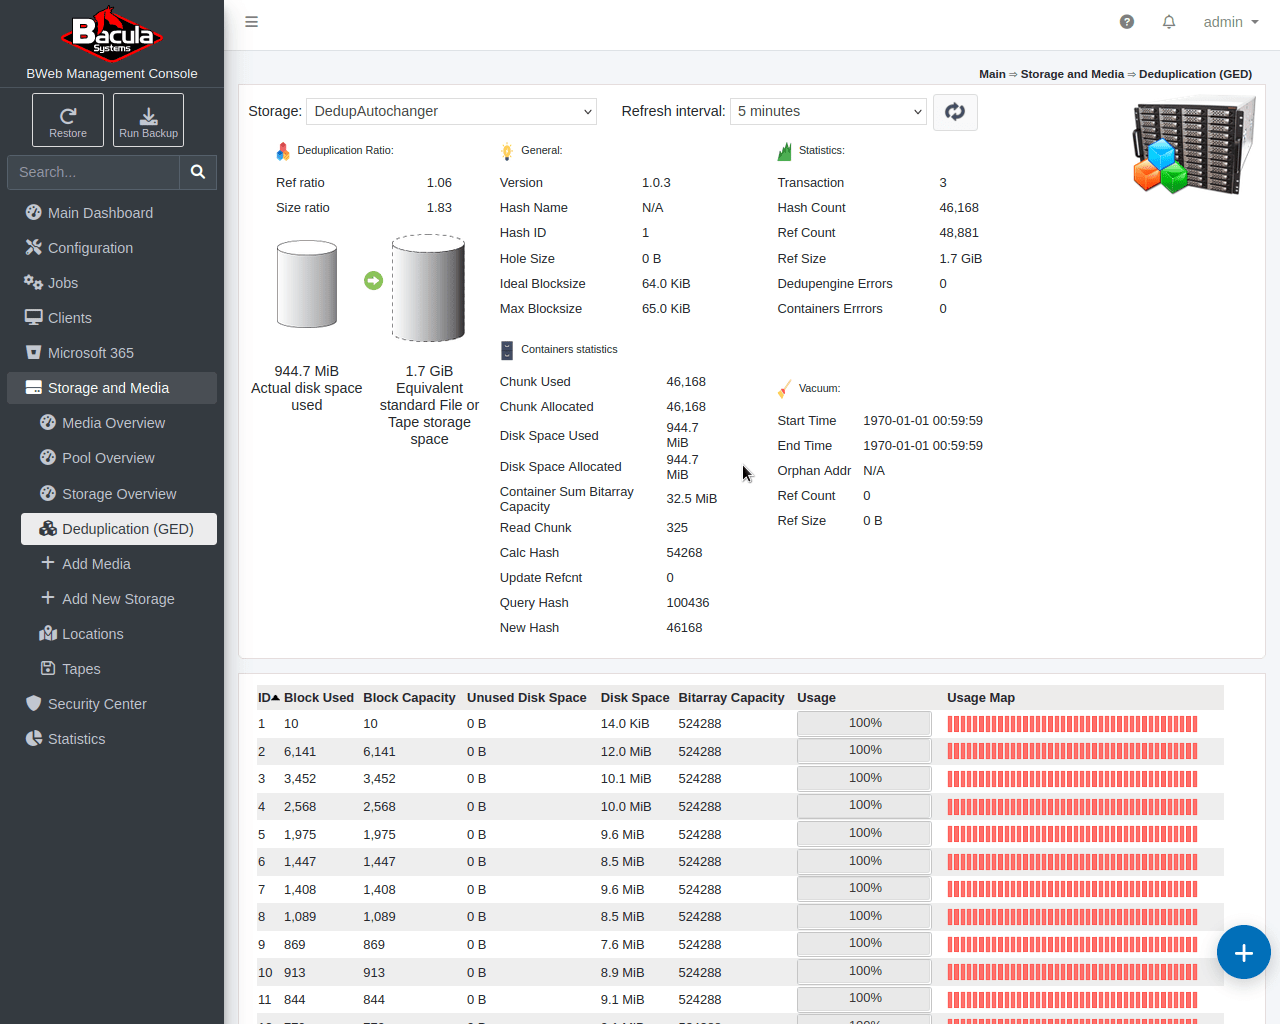This screenshot has width=1280, height=1024.
Task: Click Block Used 1,089 cell
Action: [300, 917]
